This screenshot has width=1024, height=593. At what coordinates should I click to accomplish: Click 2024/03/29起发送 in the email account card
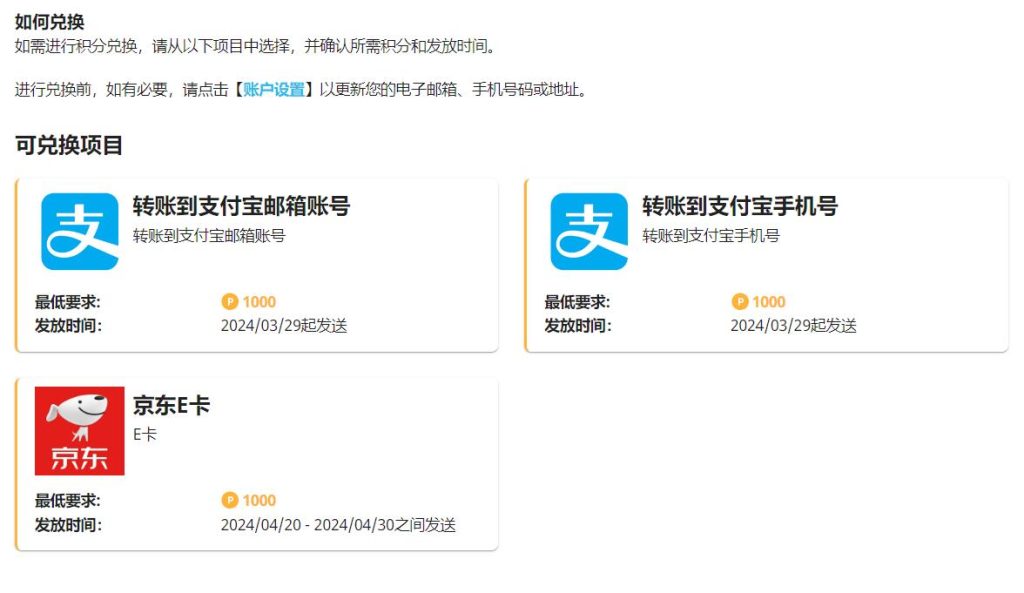(284, 325)
